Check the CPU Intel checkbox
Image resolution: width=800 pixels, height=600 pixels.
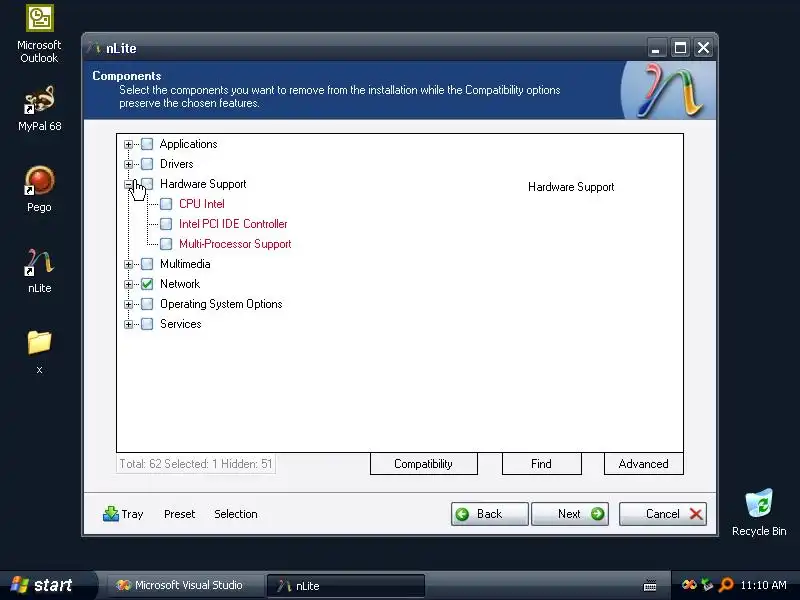166,204
